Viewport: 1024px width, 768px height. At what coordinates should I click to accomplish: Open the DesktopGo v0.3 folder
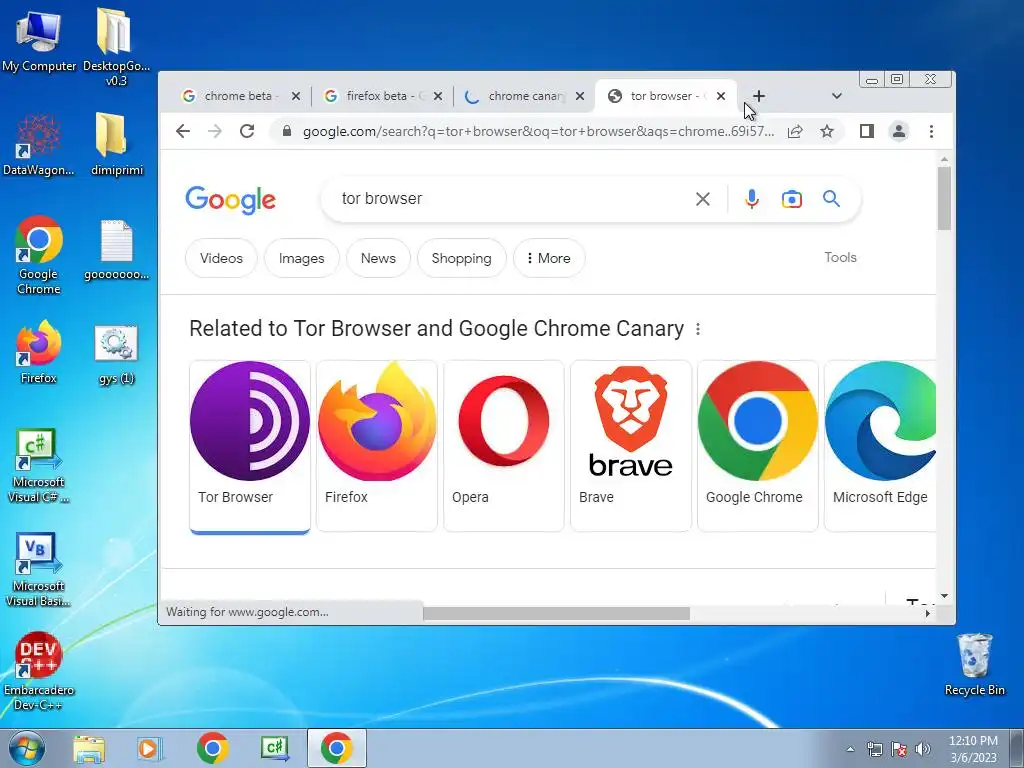click(x=116, y=47)
